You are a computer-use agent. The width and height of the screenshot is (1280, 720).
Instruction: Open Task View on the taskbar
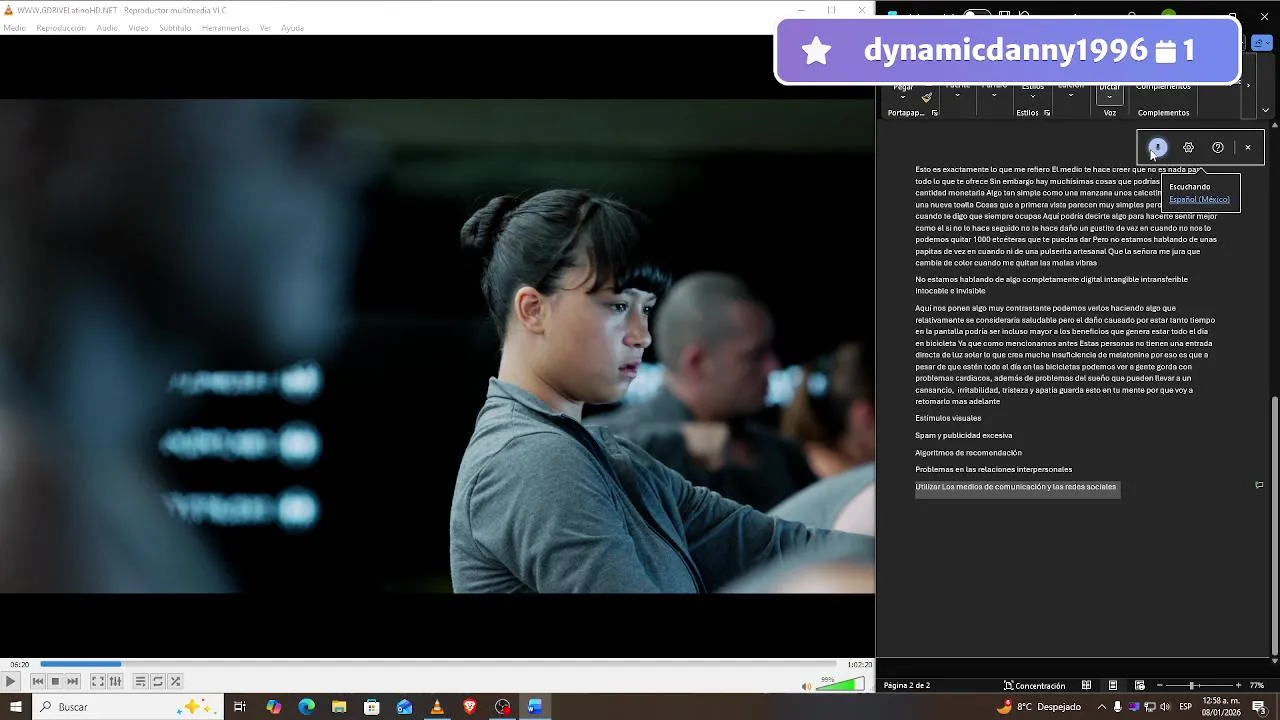coord(240,707)
